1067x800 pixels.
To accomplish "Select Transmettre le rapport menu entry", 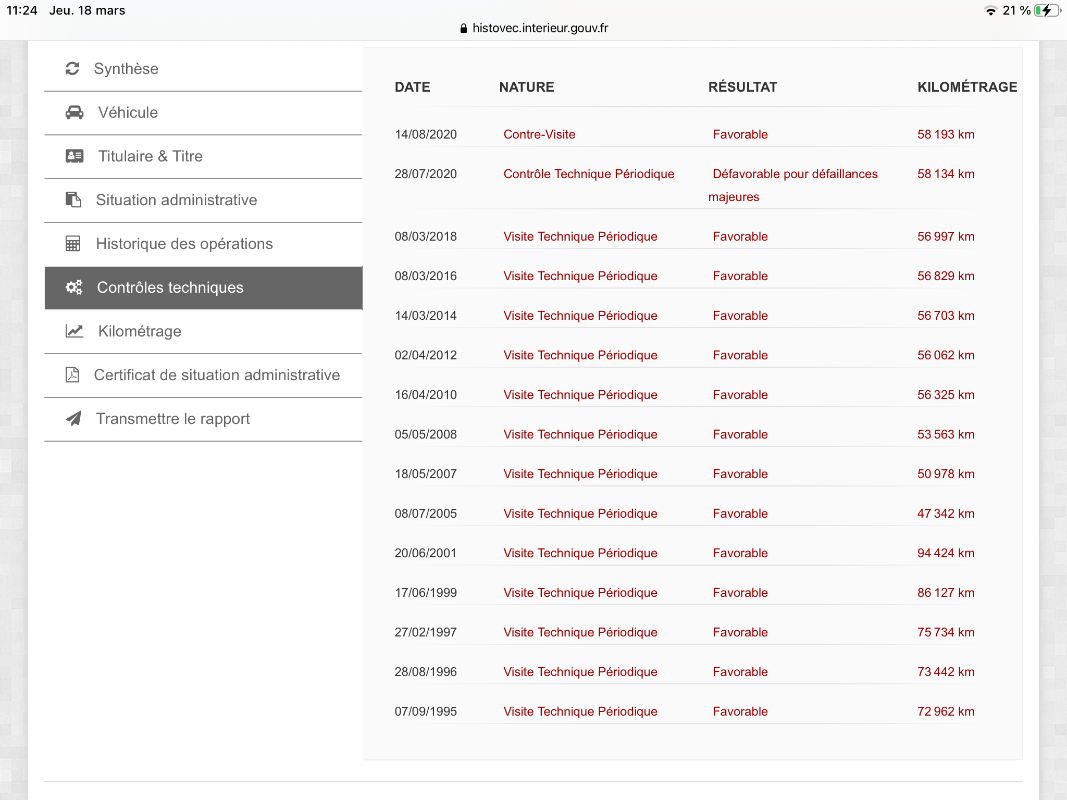I will [x=173, y=419].
